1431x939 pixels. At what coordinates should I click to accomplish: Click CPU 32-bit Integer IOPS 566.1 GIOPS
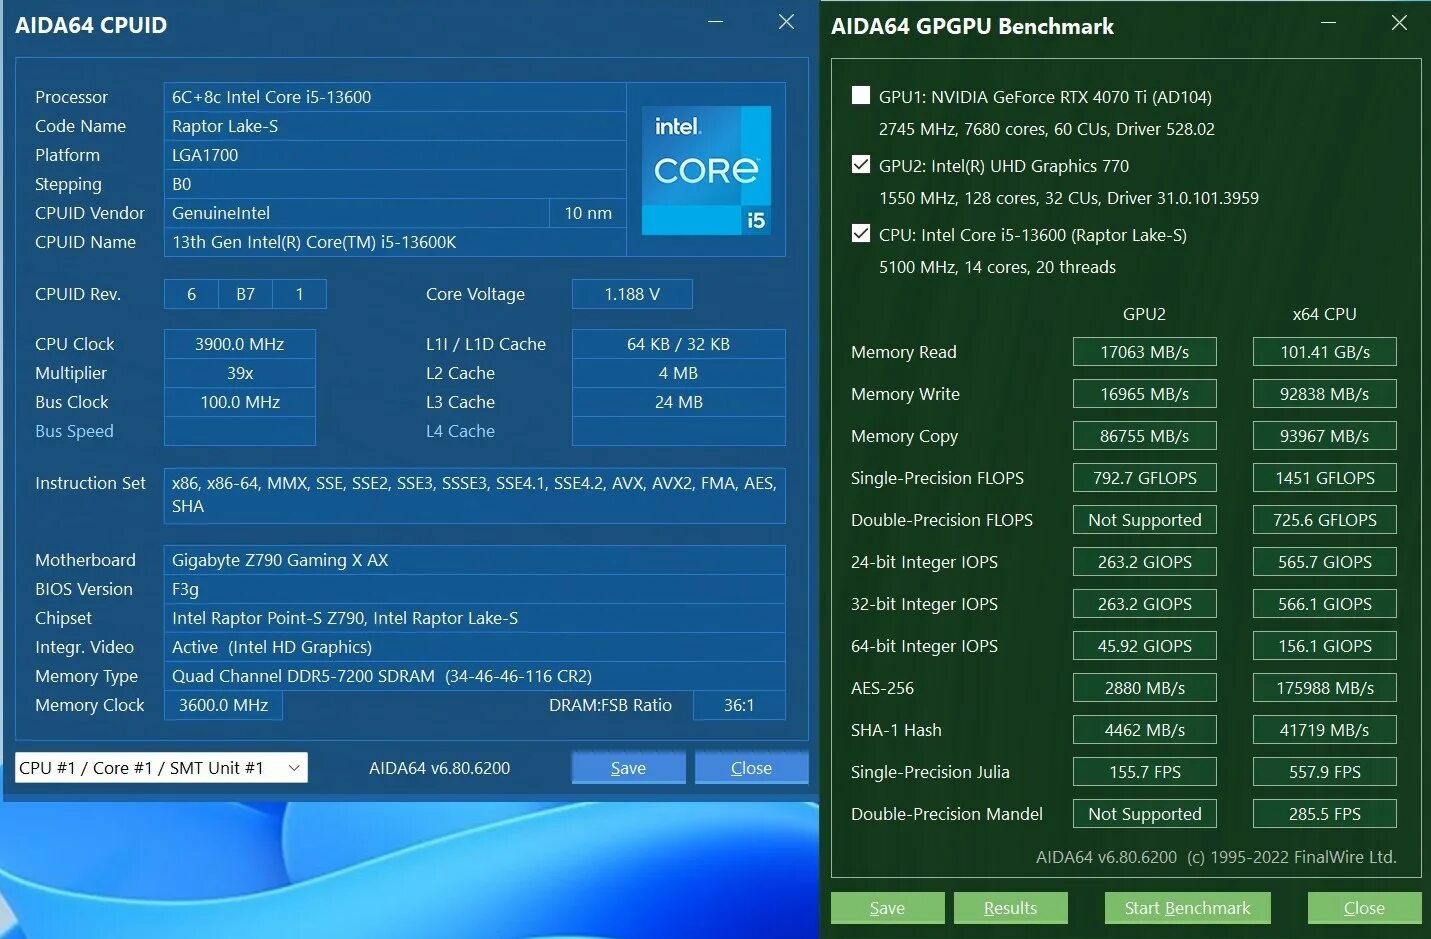point(1324,604)
